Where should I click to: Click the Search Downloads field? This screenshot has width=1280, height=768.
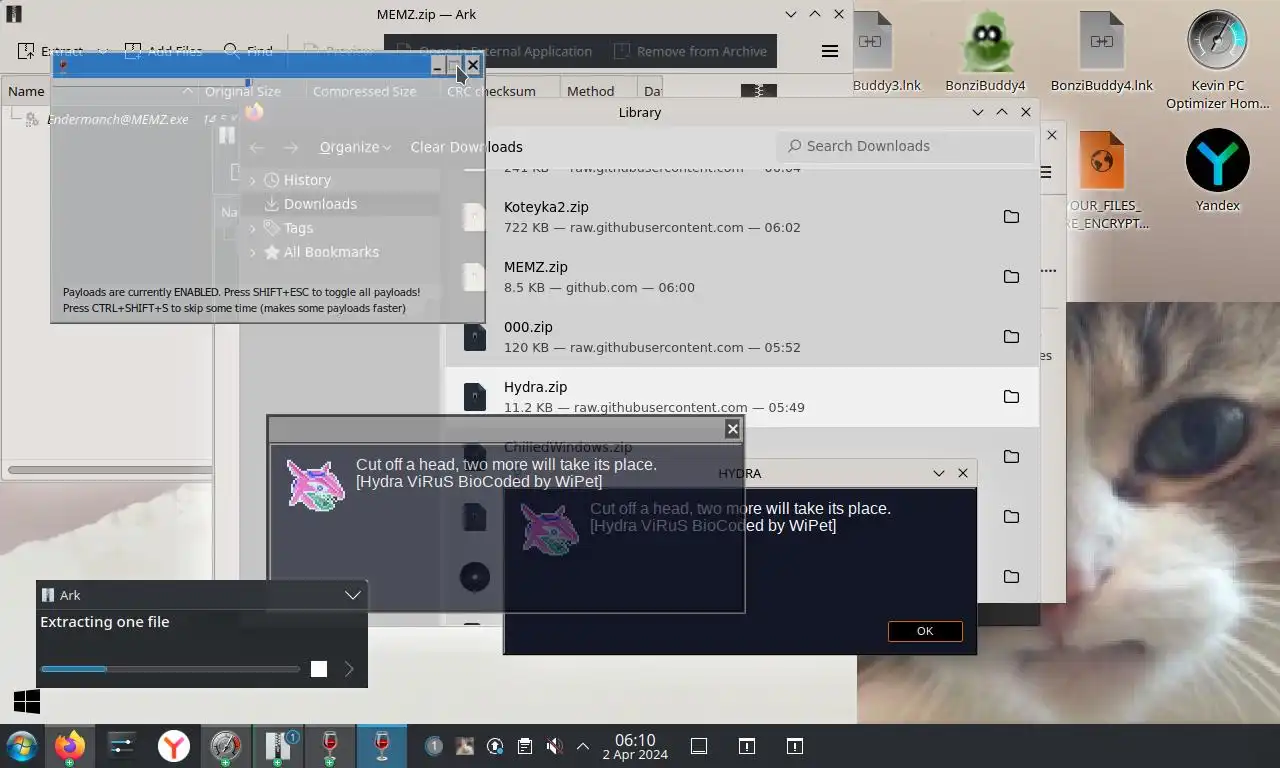pyautogui.click(x=905, y=146)
